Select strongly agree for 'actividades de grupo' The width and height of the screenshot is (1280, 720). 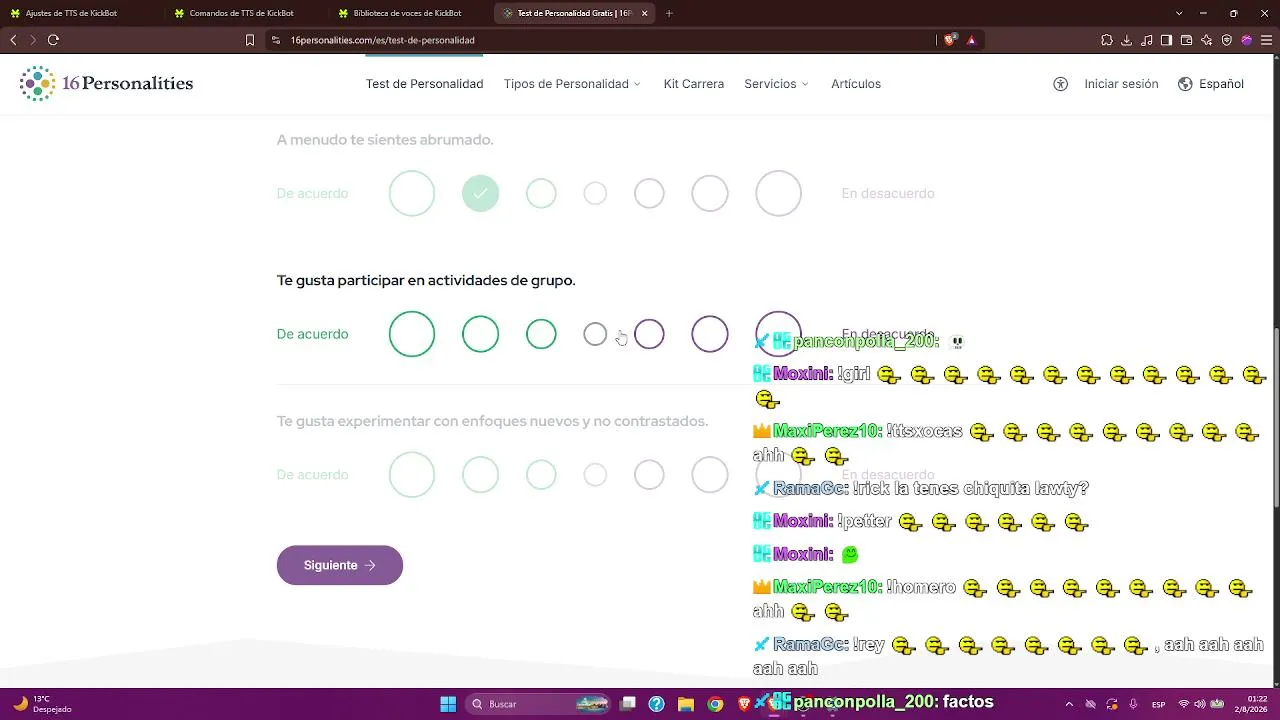pyautogui.click(x=412, y=334)
